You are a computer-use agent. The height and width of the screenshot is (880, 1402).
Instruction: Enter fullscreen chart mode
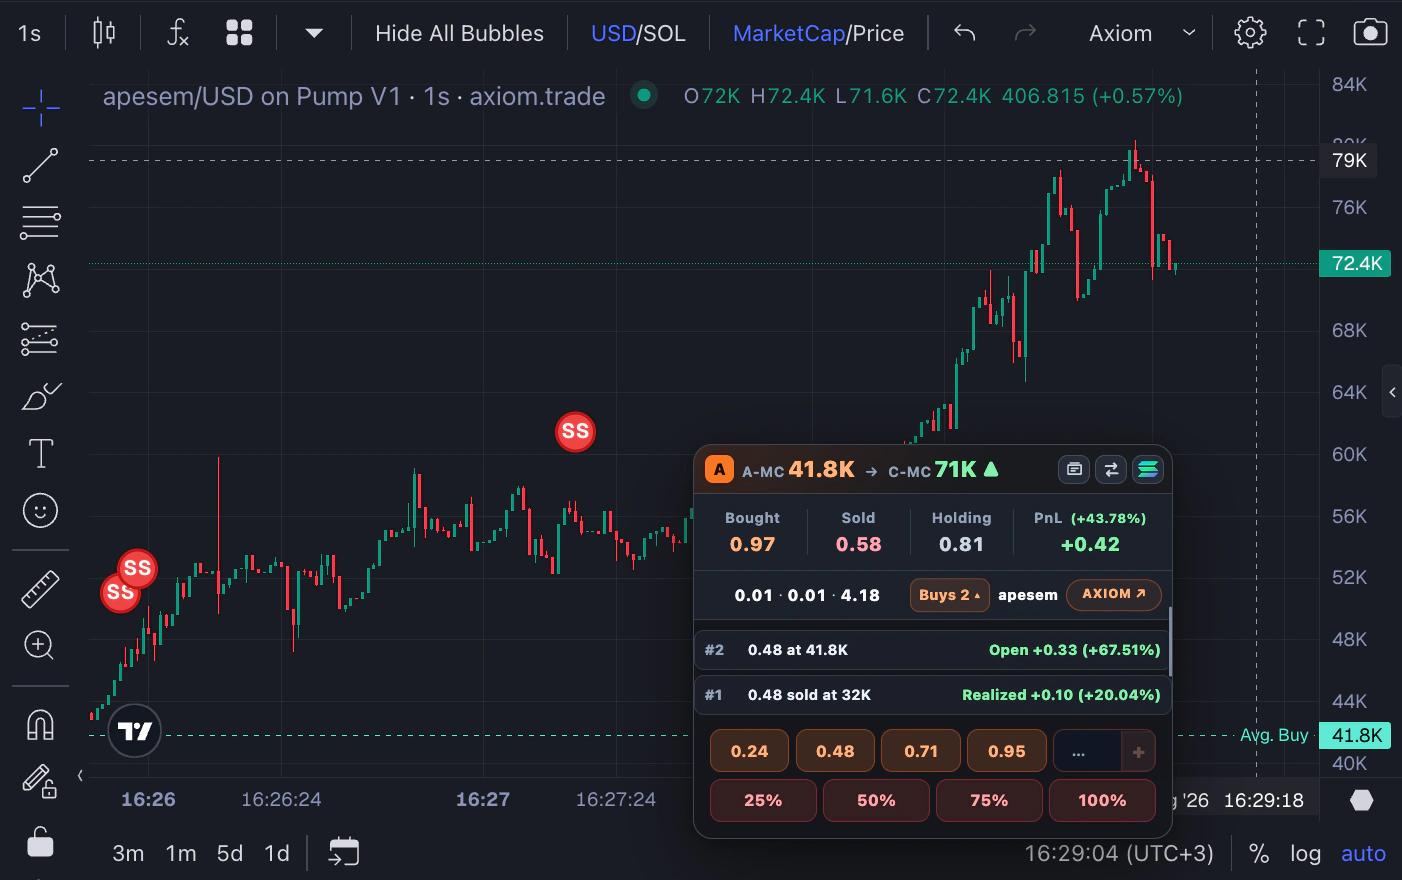pos(1311,33)
